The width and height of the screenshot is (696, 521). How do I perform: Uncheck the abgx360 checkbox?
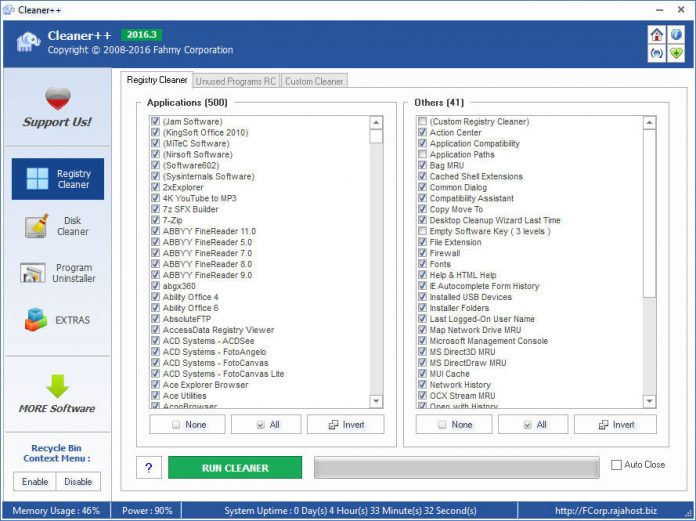(155, 286)
